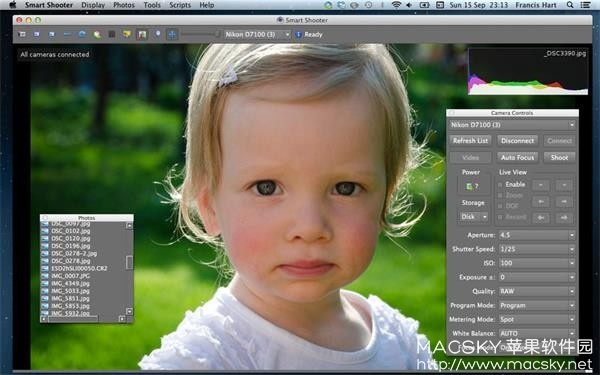Select IMG_5033.jpg in Photos list
Viewport: 600px width, 375px height.
(x=71, y=291)
